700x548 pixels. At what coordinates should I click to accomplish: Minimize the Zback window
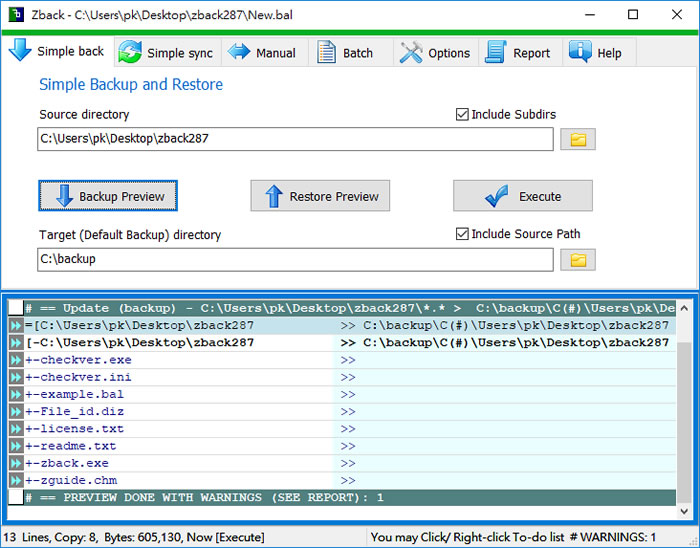tap(590, 15)
